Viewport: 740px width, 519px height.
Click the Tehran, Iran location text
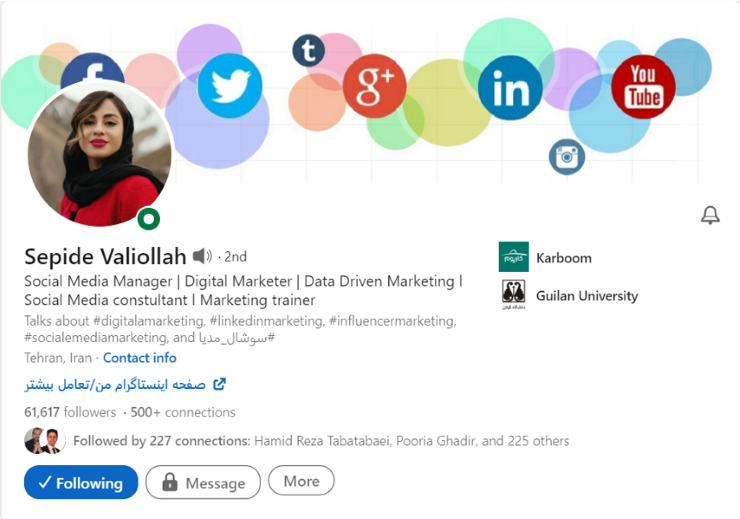coord(58,358)
